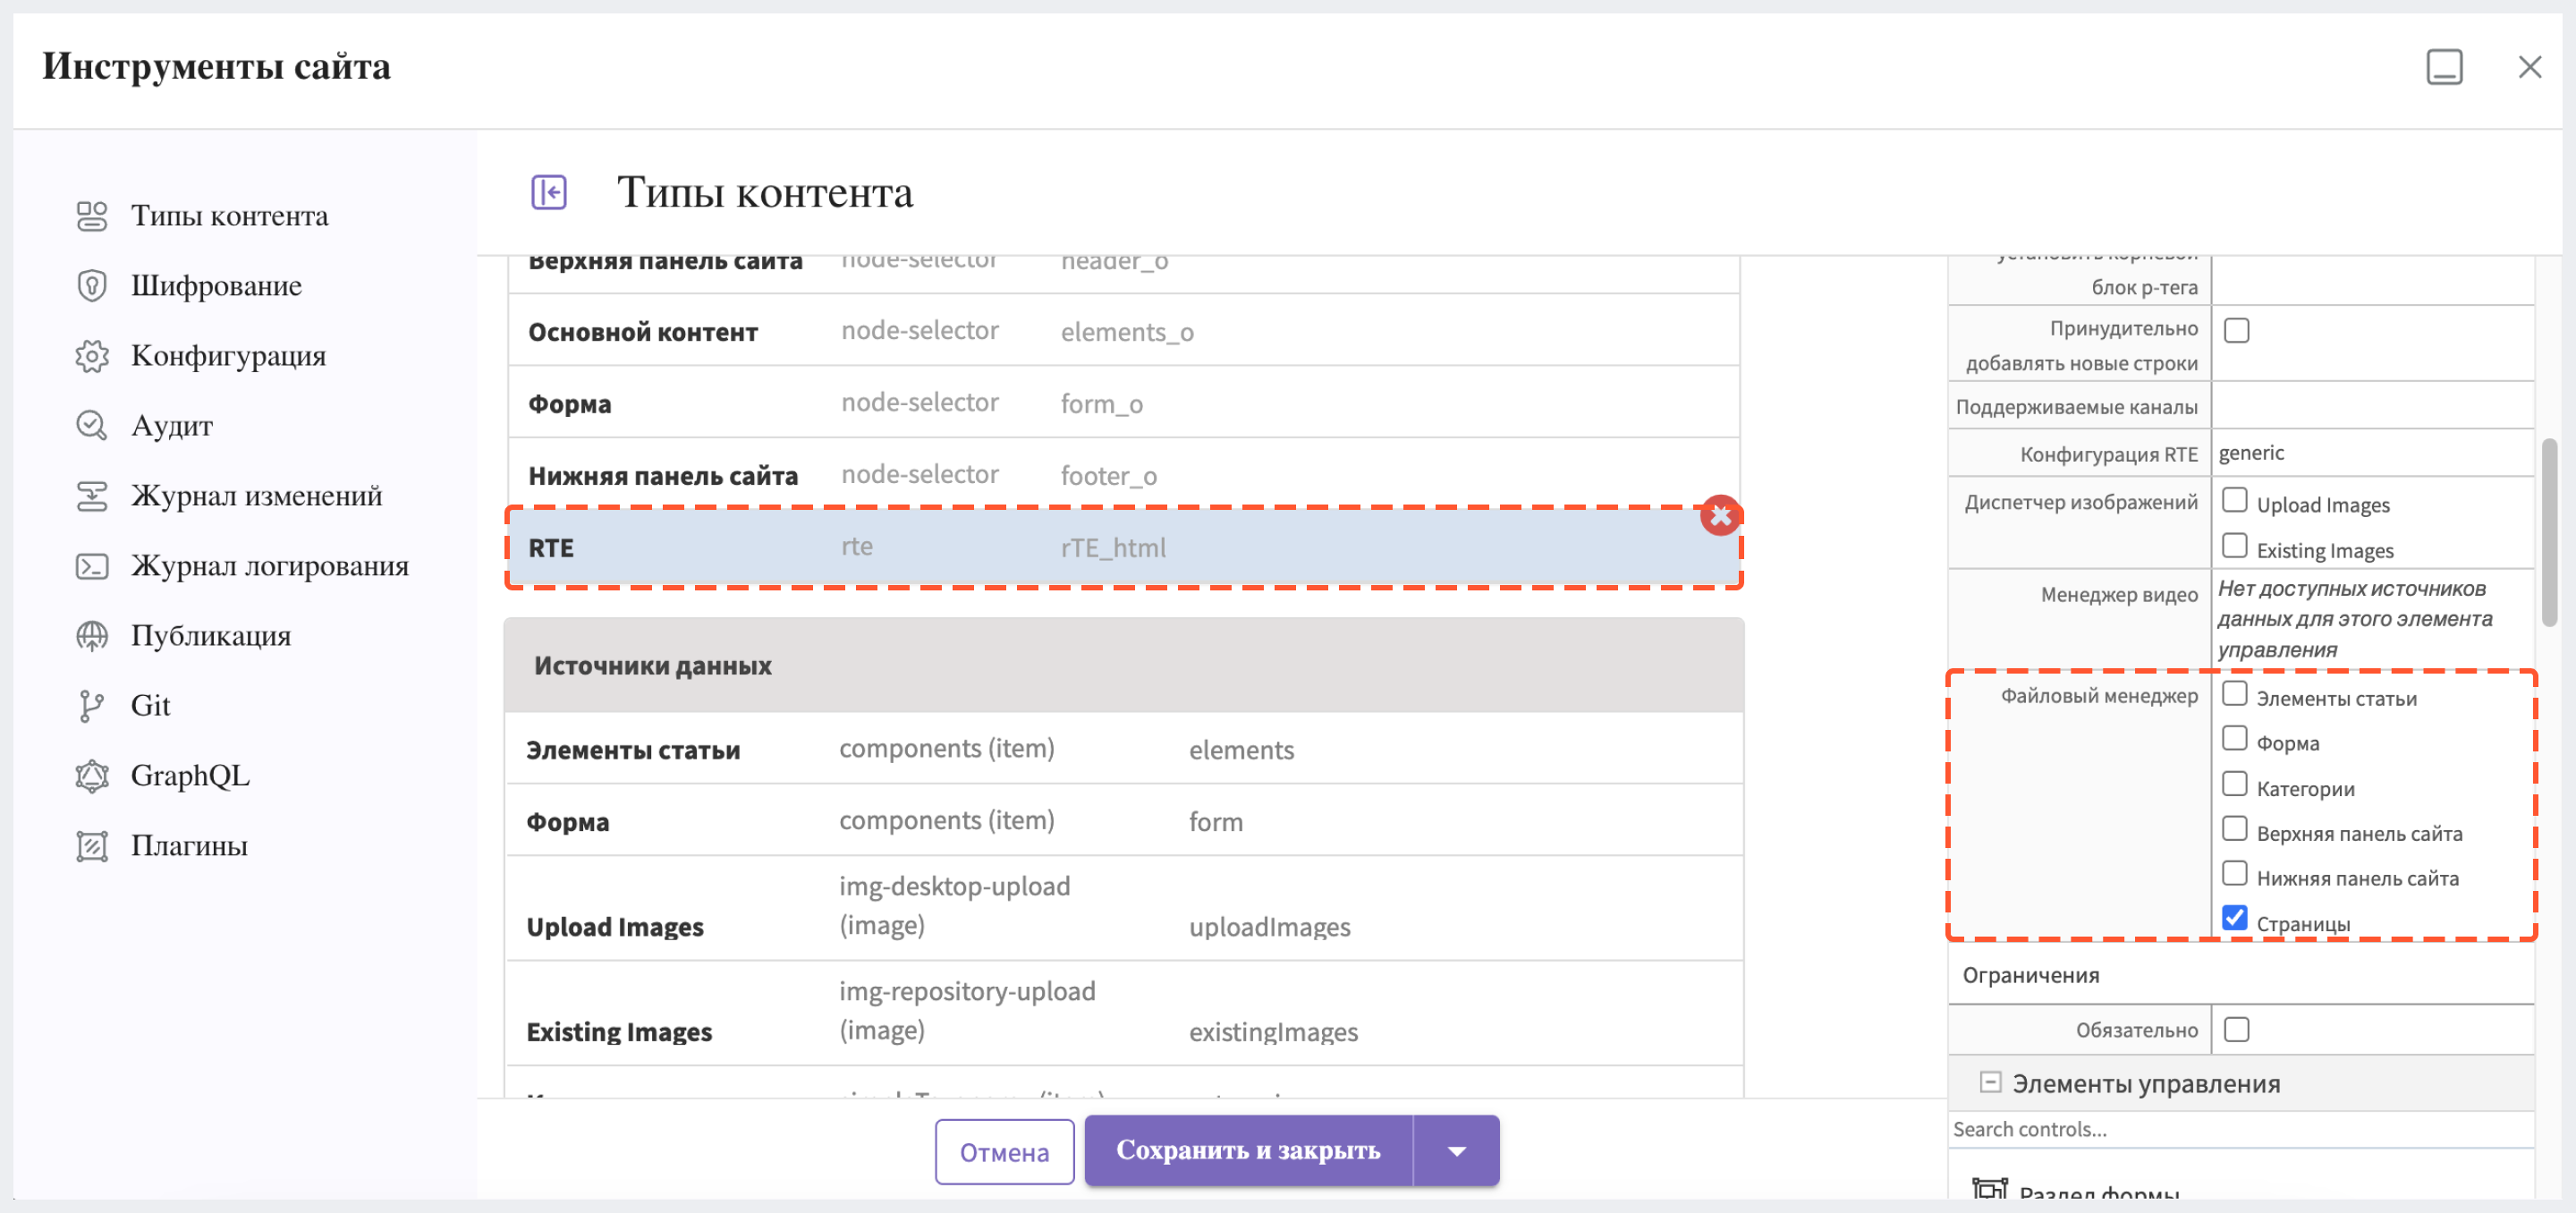Image resolution: width=2576 pixels, height=1213 pixels.
Task: Click uploadImages variable name
Action: pyautogui.click(x=1269, y=927)
